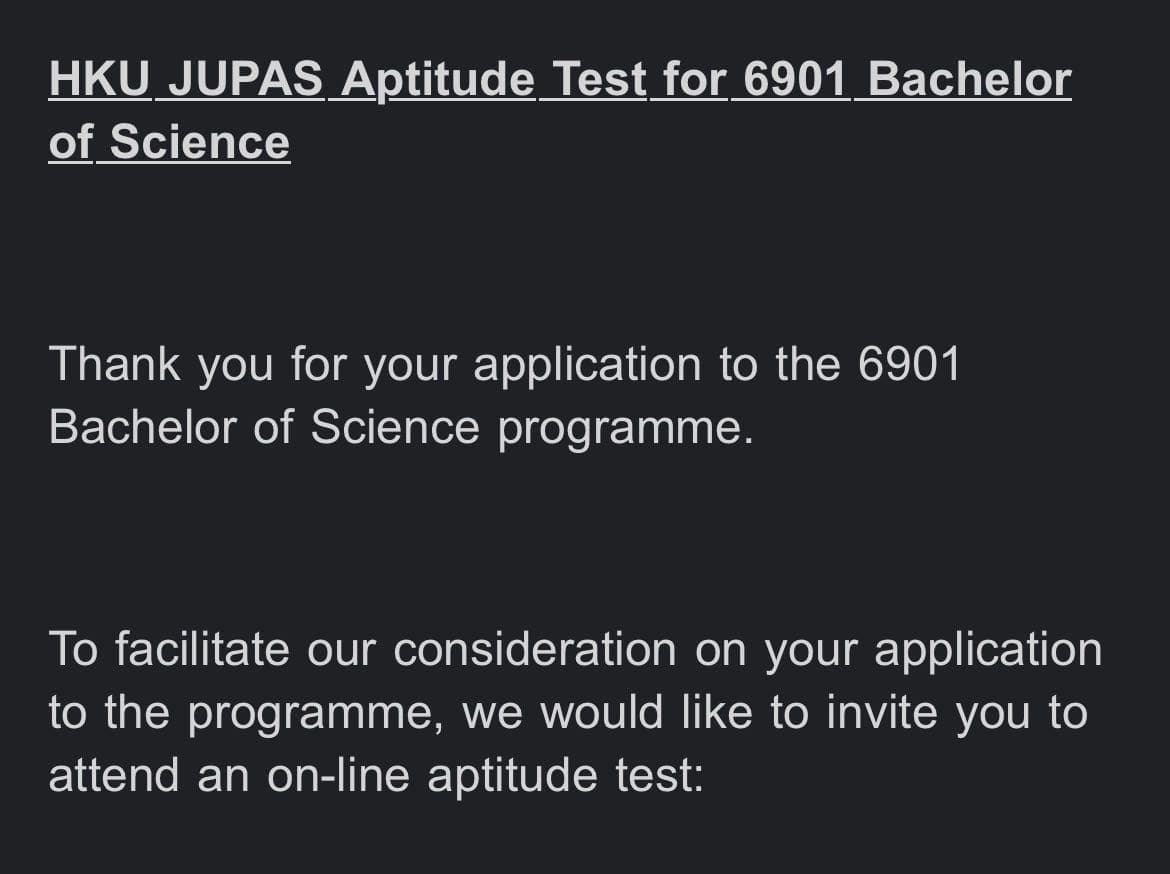Screen dimensions: 1170x874
Task: Click the underlined 'of Science' heading text
Action: click(169, 142)
